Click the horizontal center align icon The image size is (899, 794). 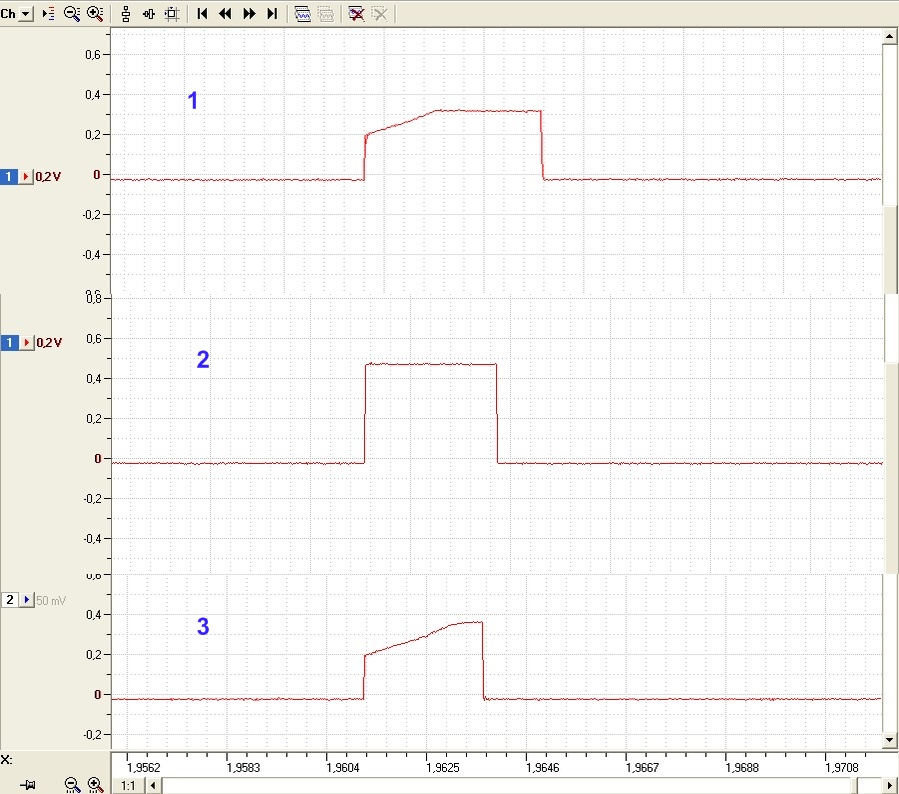(148, 14)
